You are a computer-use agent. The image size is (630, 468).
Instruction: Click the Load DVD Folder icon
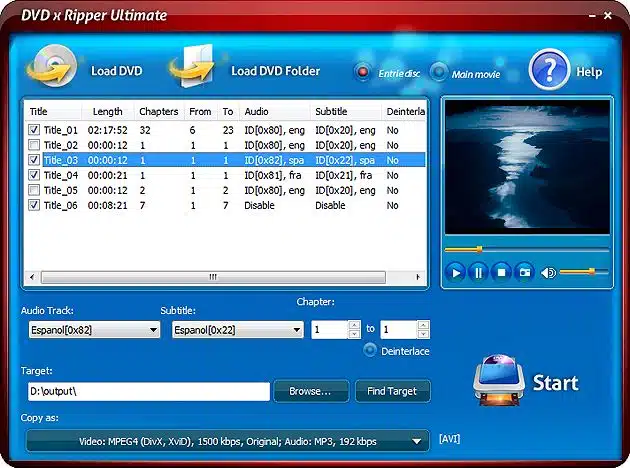[192, 66]
